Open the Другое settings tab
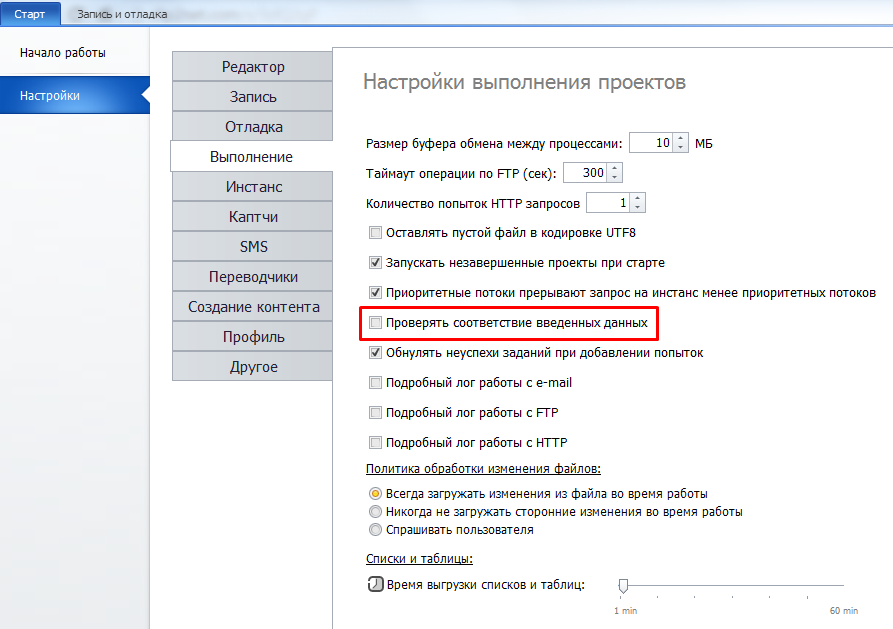 click(252, 367)
